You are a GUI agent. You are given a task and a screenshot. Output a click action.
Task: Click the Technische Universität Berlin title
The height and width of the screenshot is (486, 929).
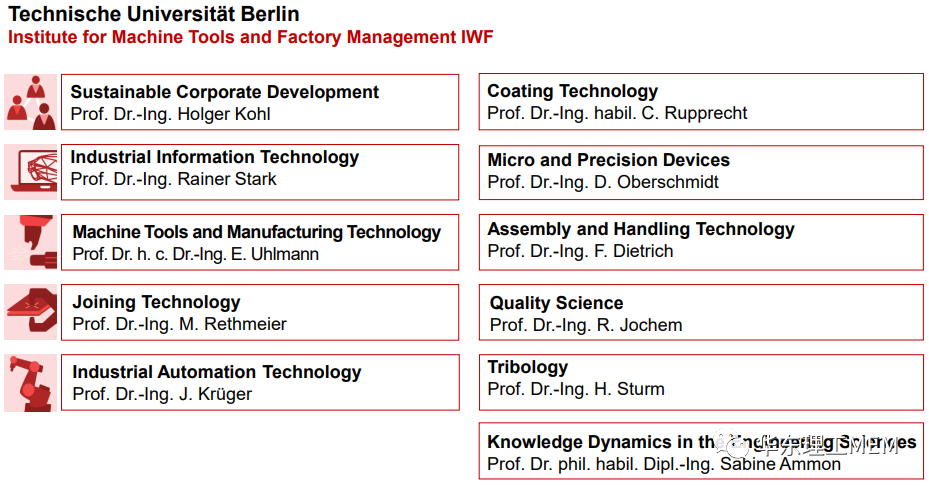point(154,14)
